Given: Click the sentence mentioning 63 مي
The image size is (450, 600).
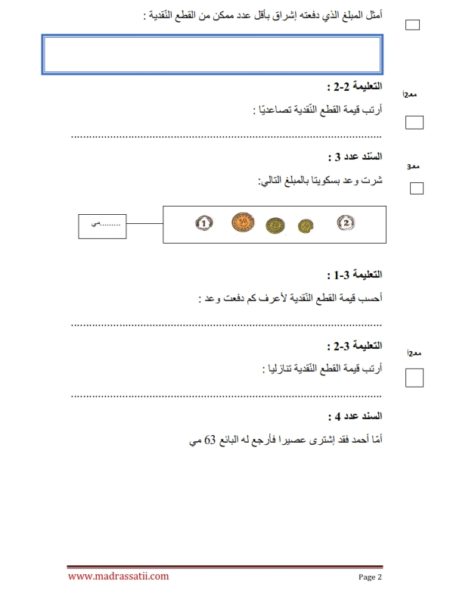Looking at the screenshot, I should click(x=285, y=440).
